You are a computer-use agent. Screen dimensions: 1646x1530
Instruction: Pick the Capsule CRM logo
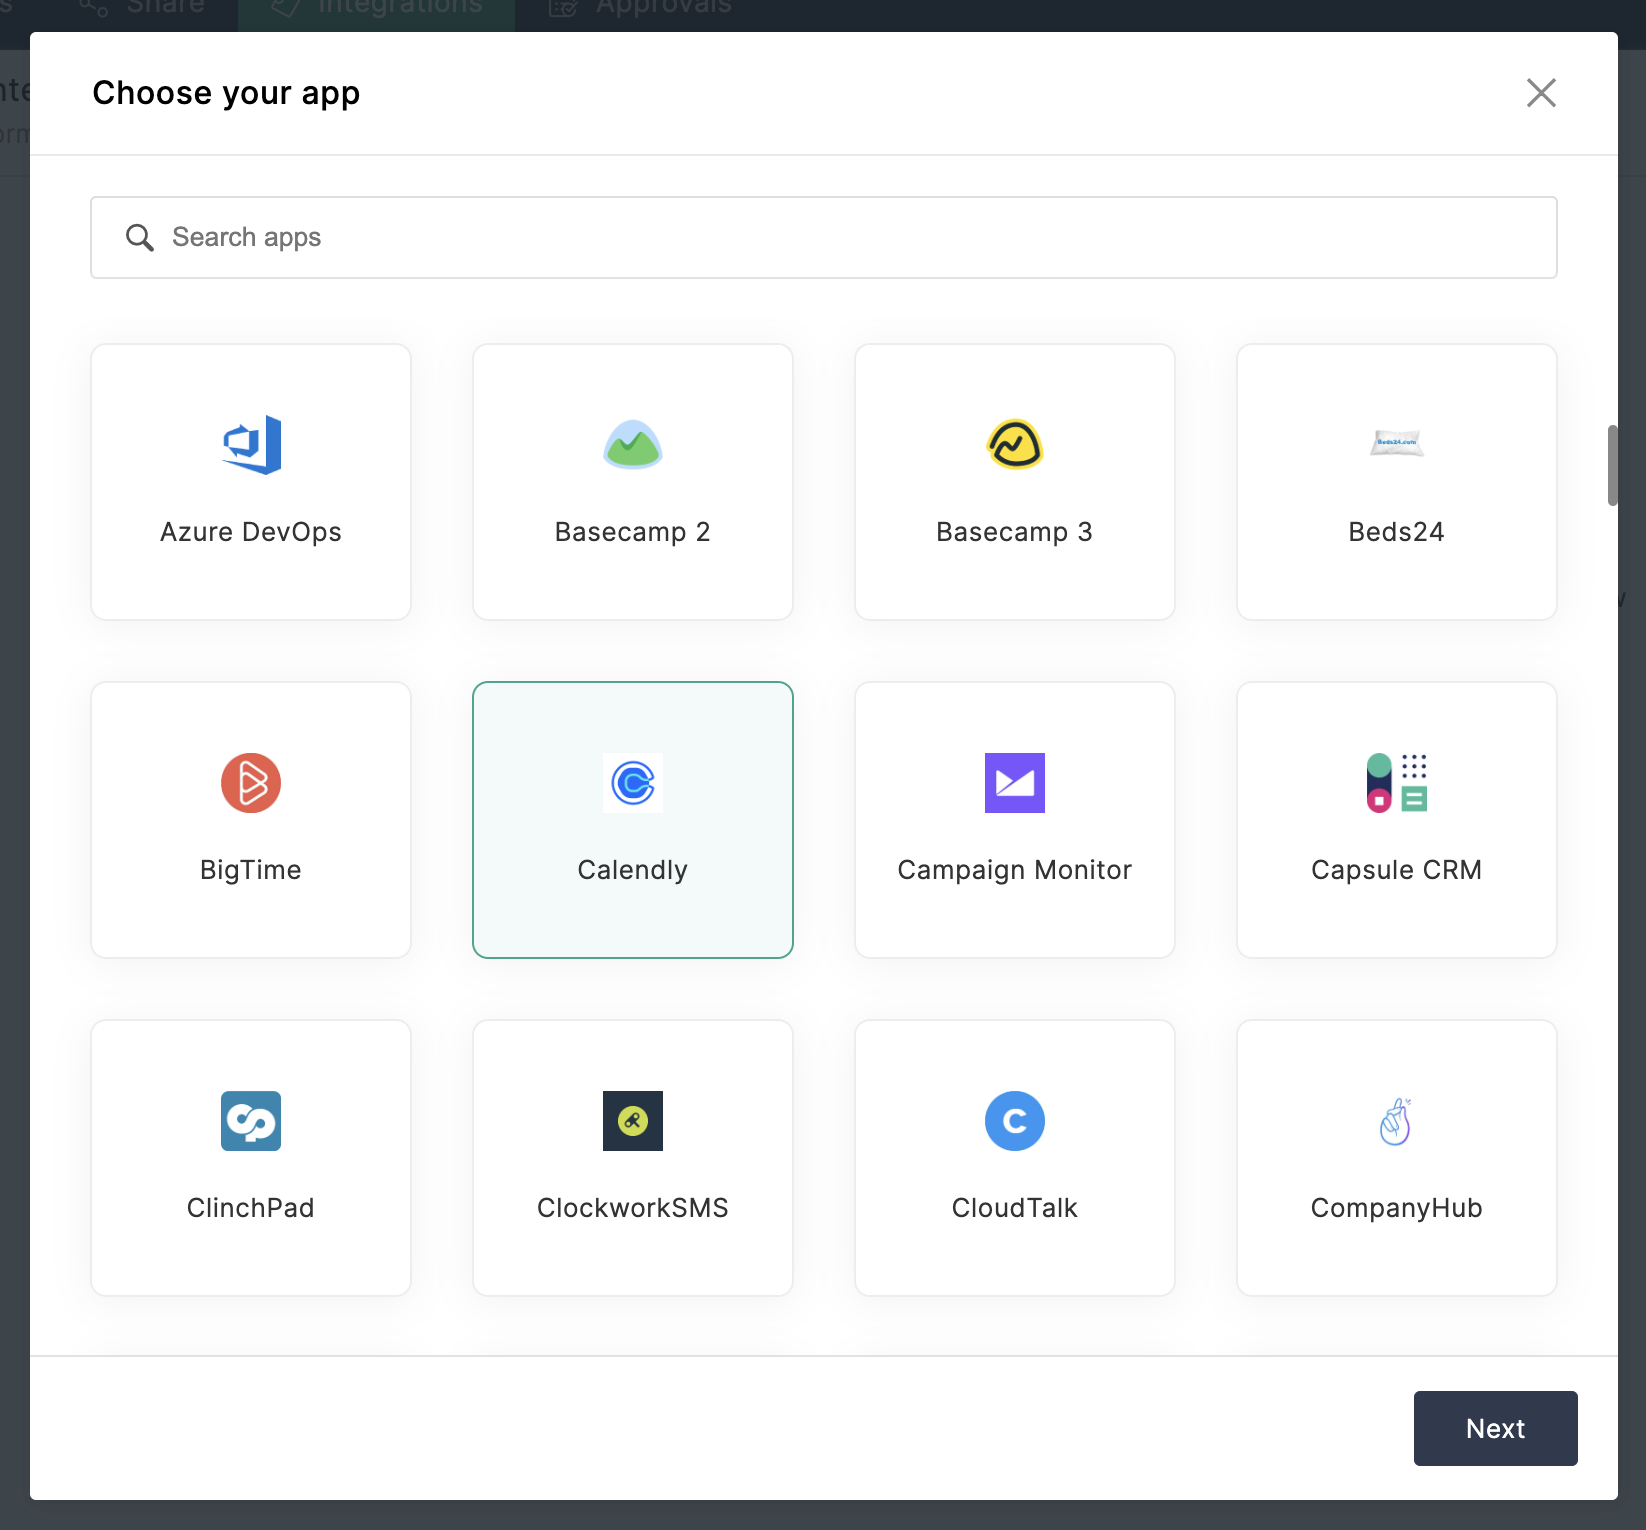pyautogui.click(x=1397, y=783)
